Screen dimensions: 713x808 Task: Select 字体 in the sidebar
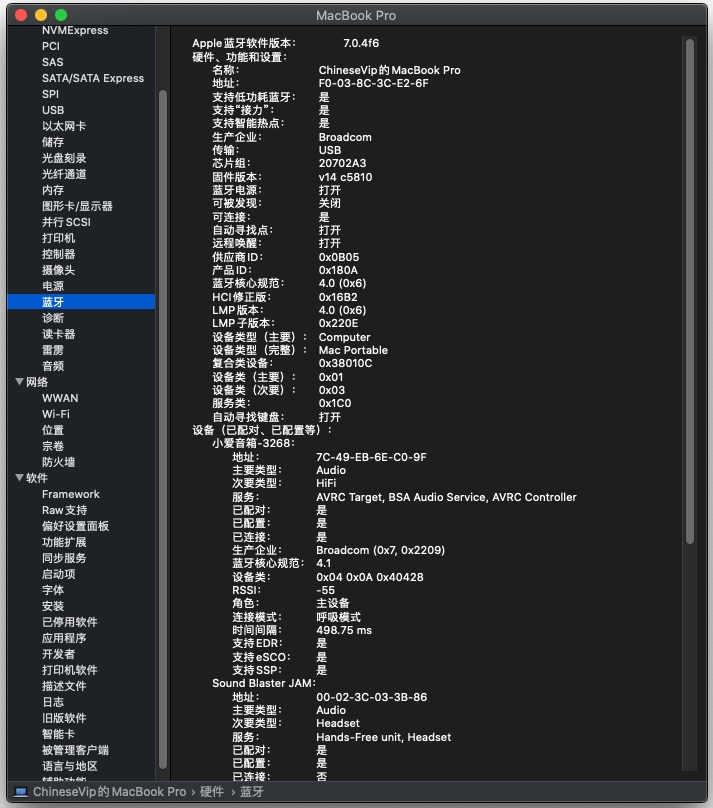coord(53,590)
